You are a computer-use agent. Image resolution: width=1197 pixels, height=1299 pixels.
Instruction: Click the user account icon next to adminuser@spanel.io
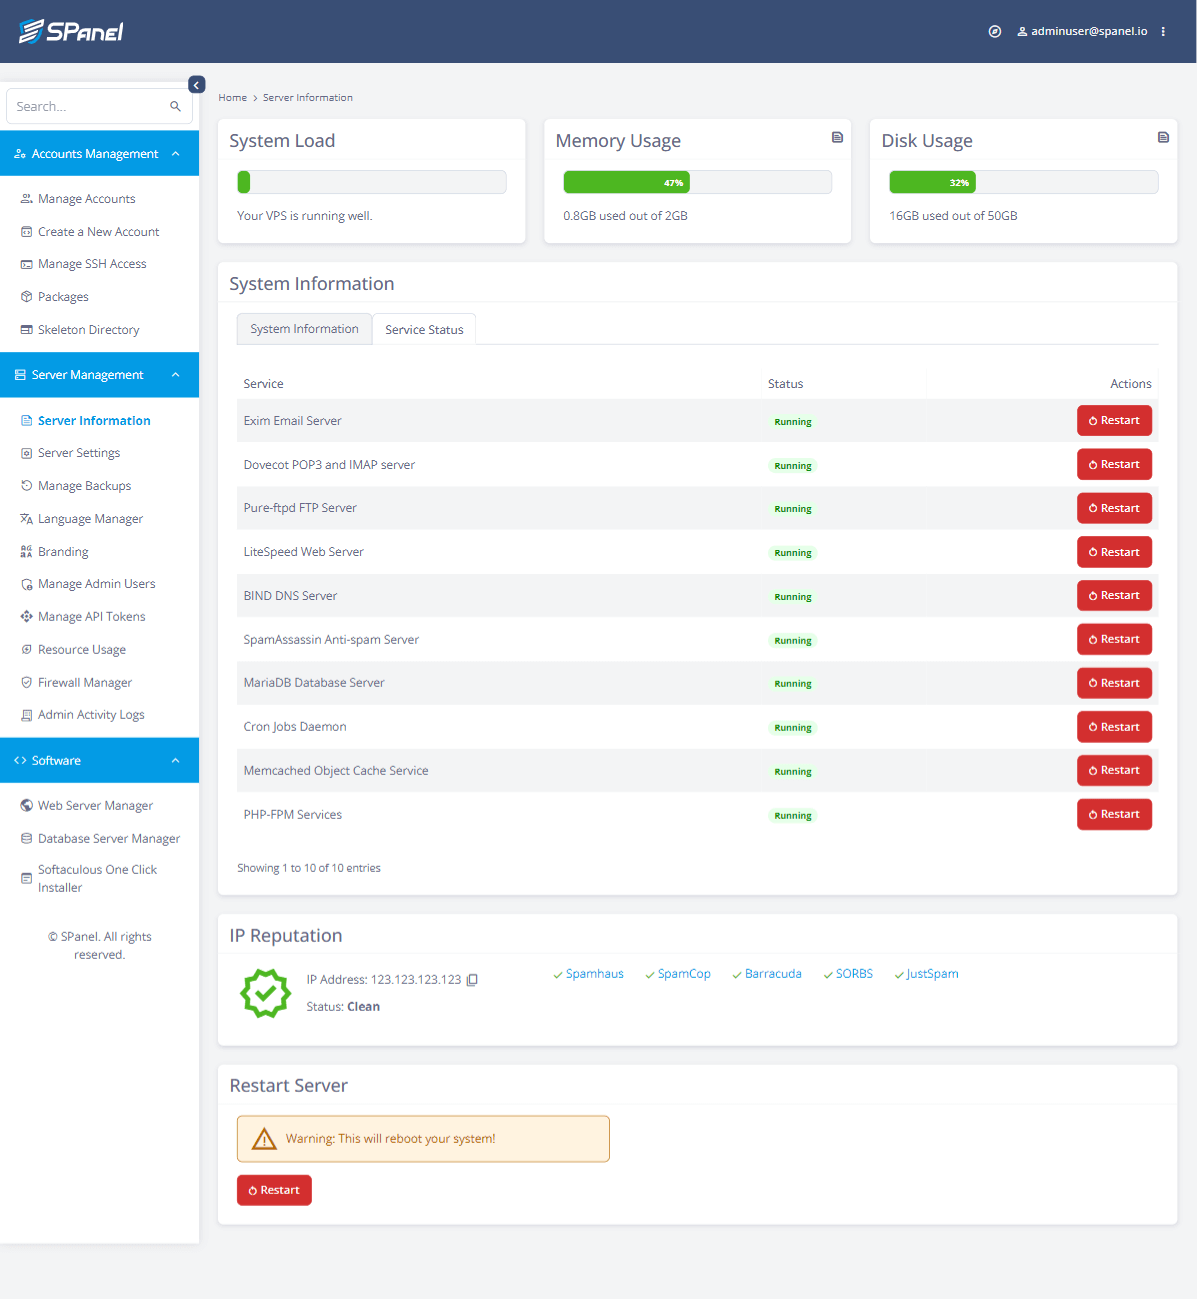coord(1020,31)
